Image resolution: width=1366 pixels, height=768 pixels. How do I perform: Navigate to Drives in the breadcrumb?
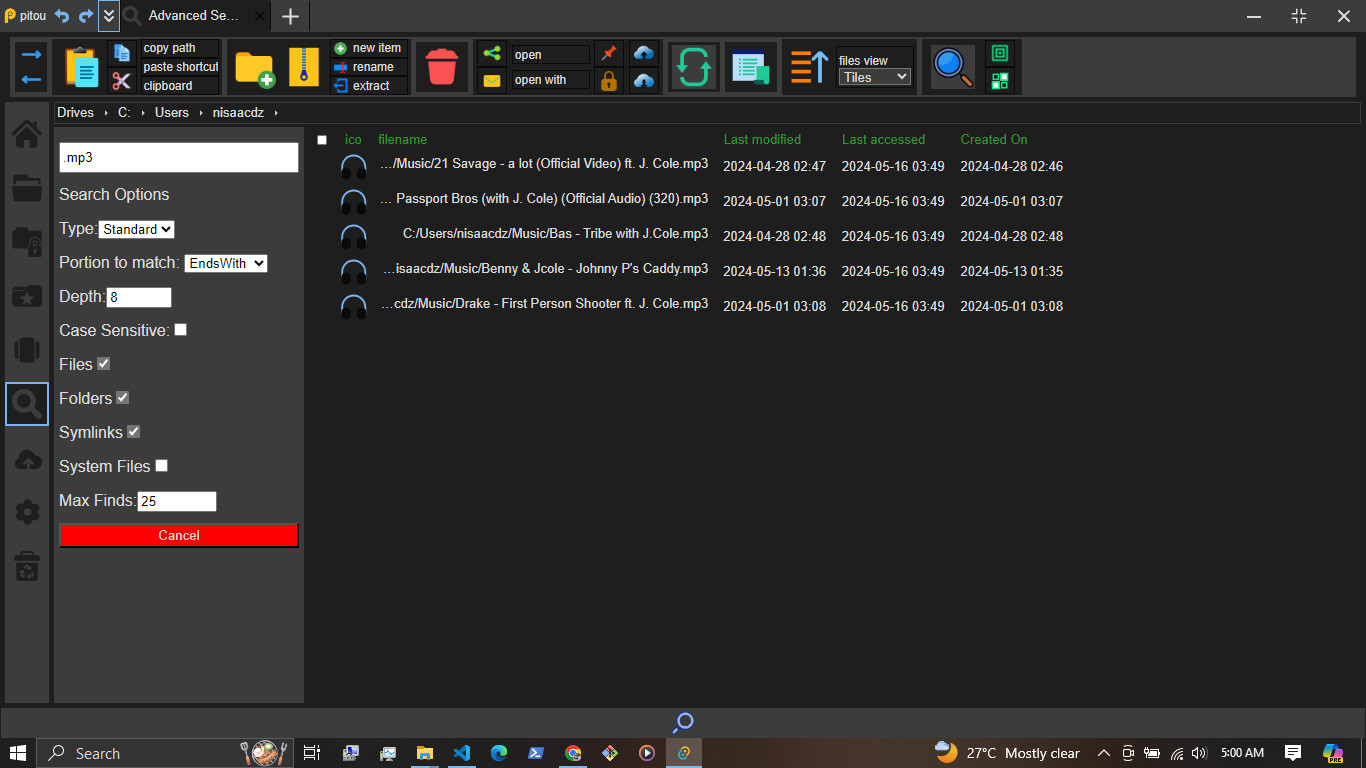coord(75,113)
